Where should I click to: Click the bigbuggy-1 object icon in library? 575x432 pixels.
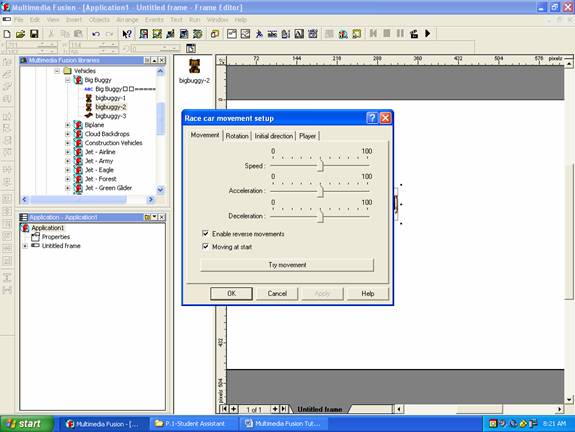(x=88, y=98)
